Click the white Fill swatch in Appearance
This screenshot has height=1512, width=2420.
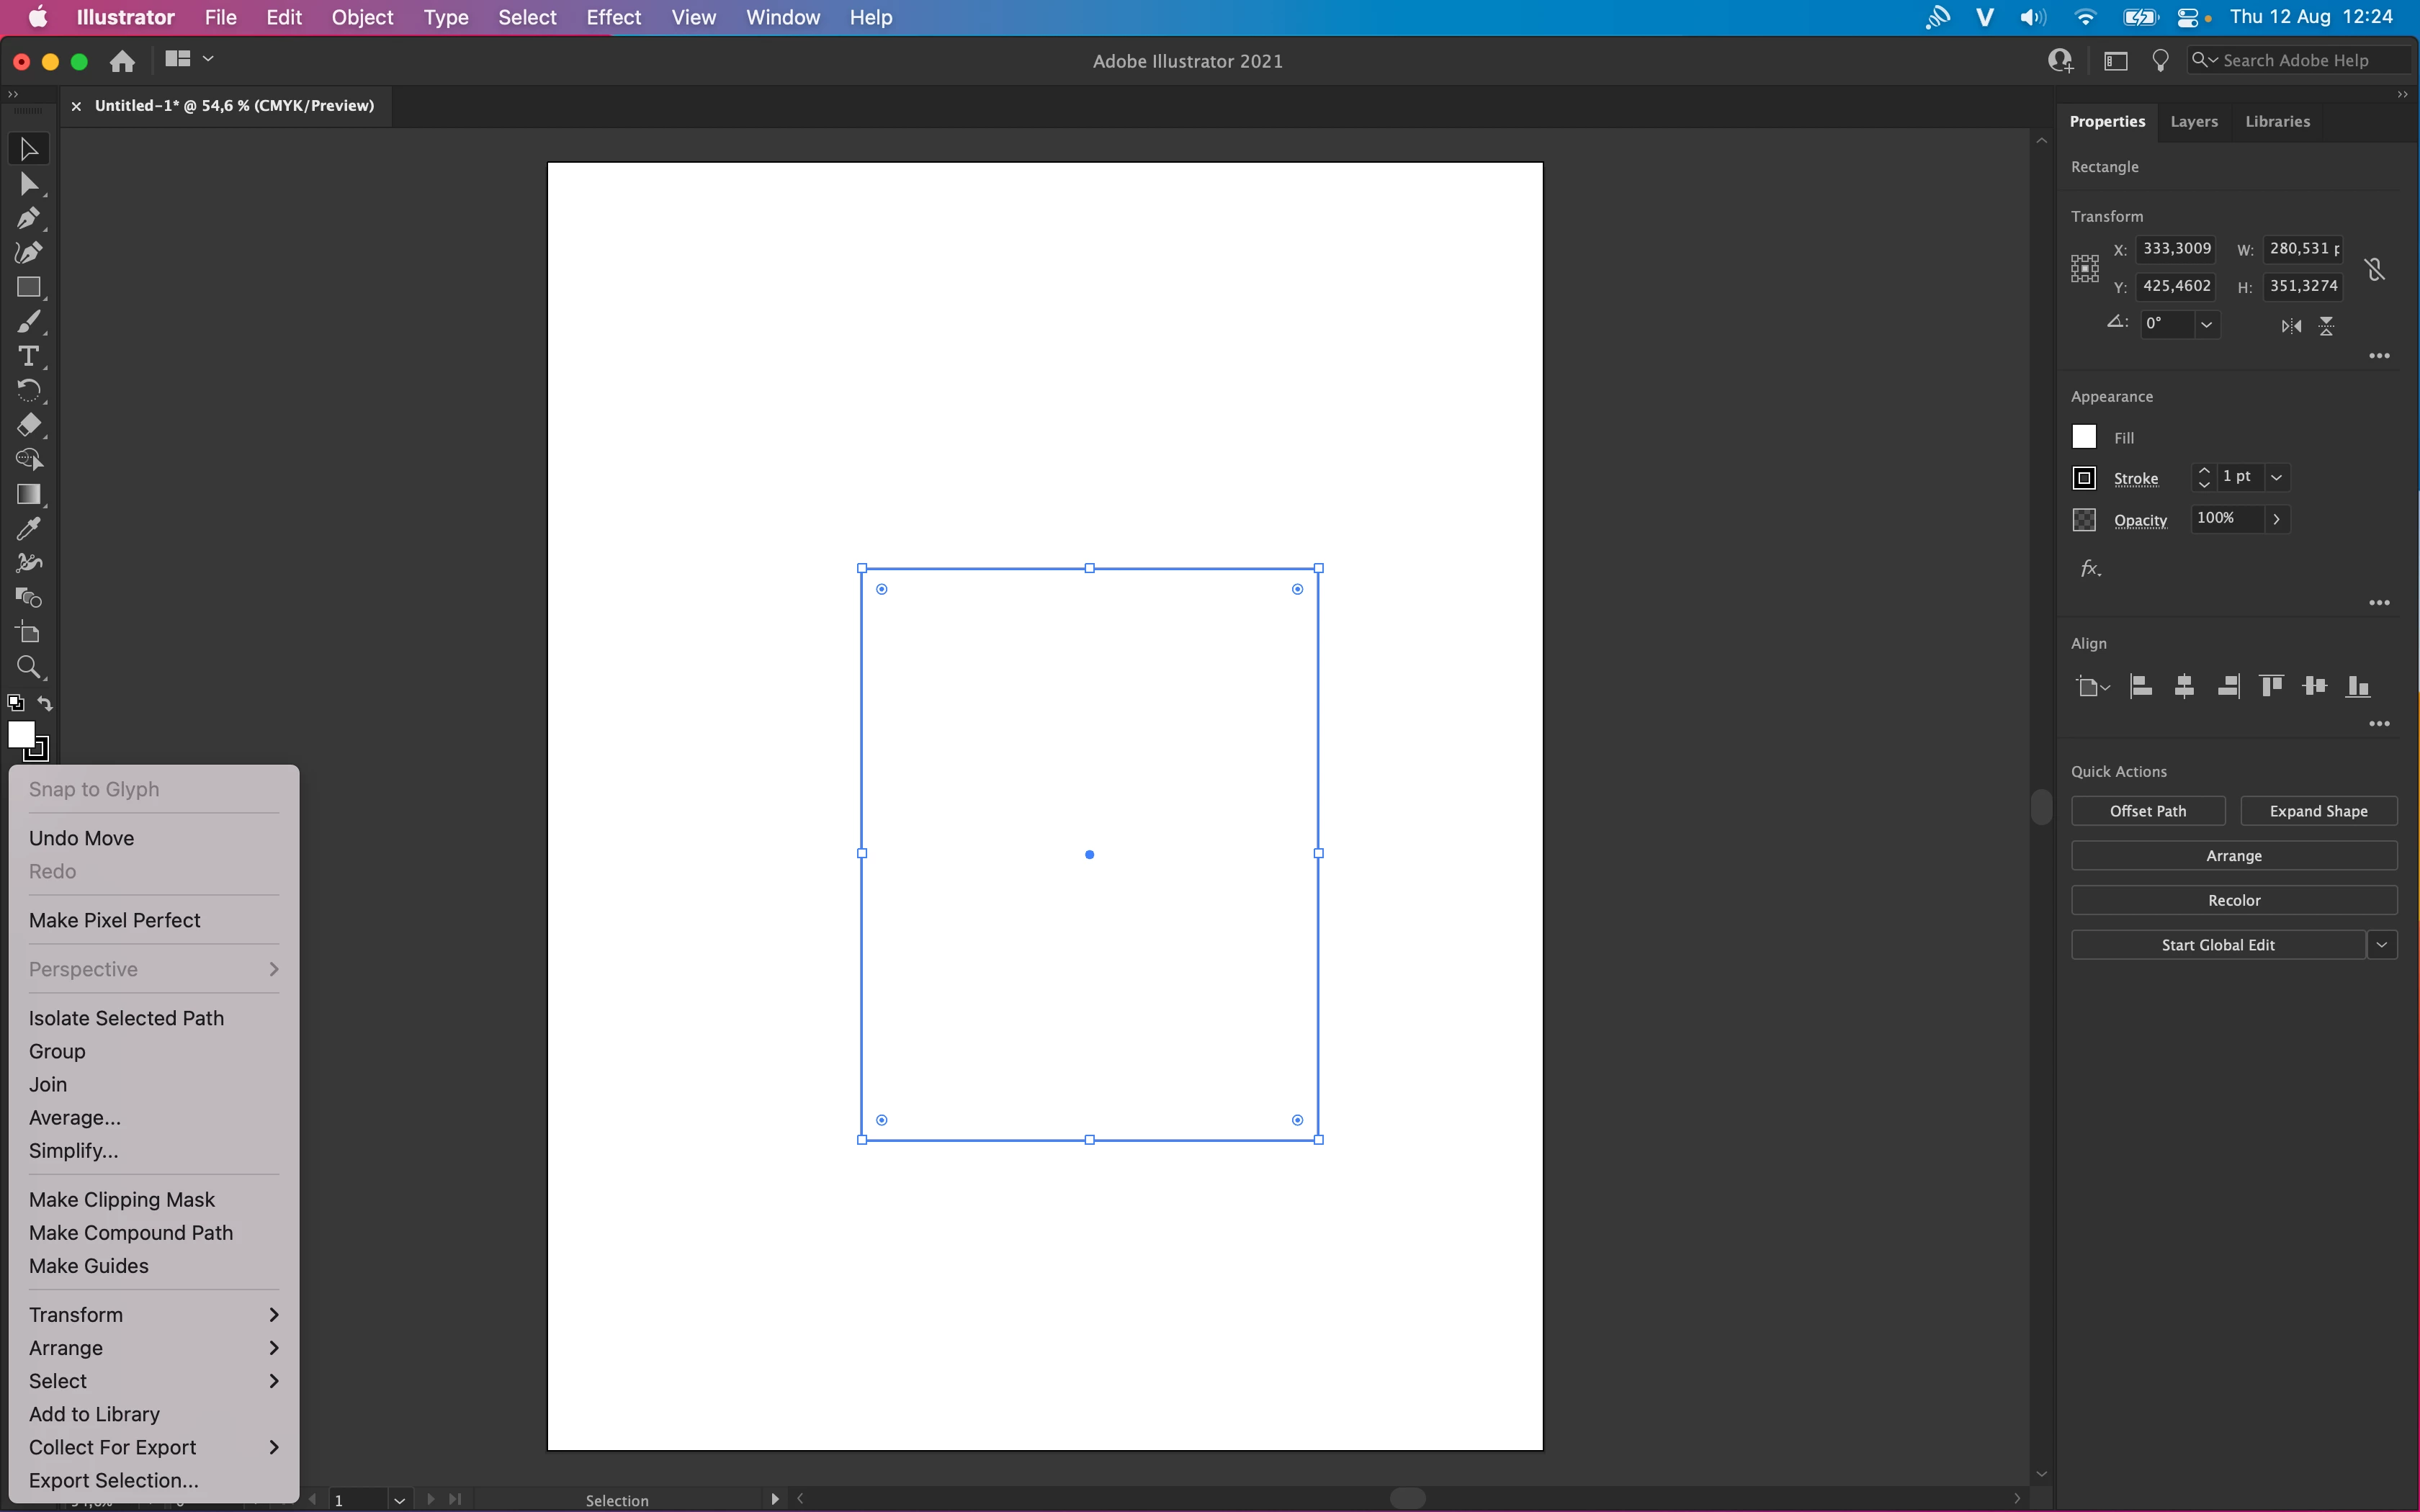click(2084, 437)
